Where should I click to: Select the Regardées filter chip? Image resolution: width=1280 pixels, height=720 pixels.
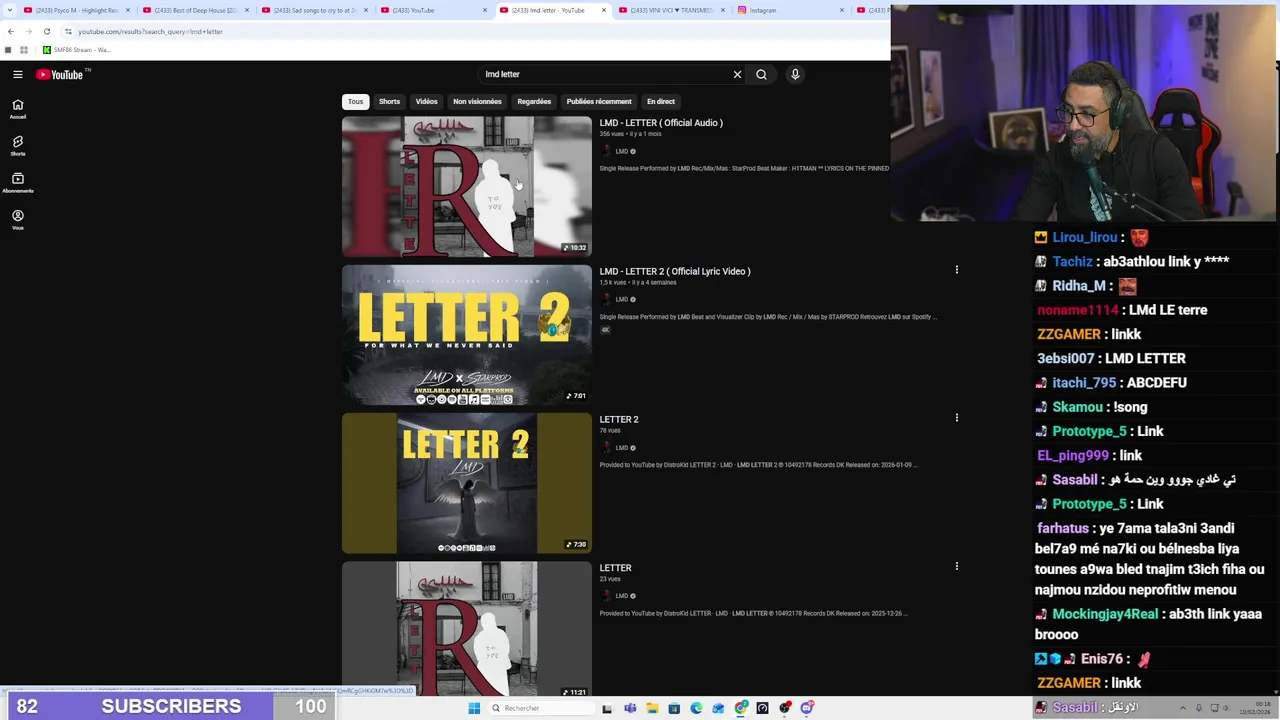pyautogui.click(x=534, y=101)
